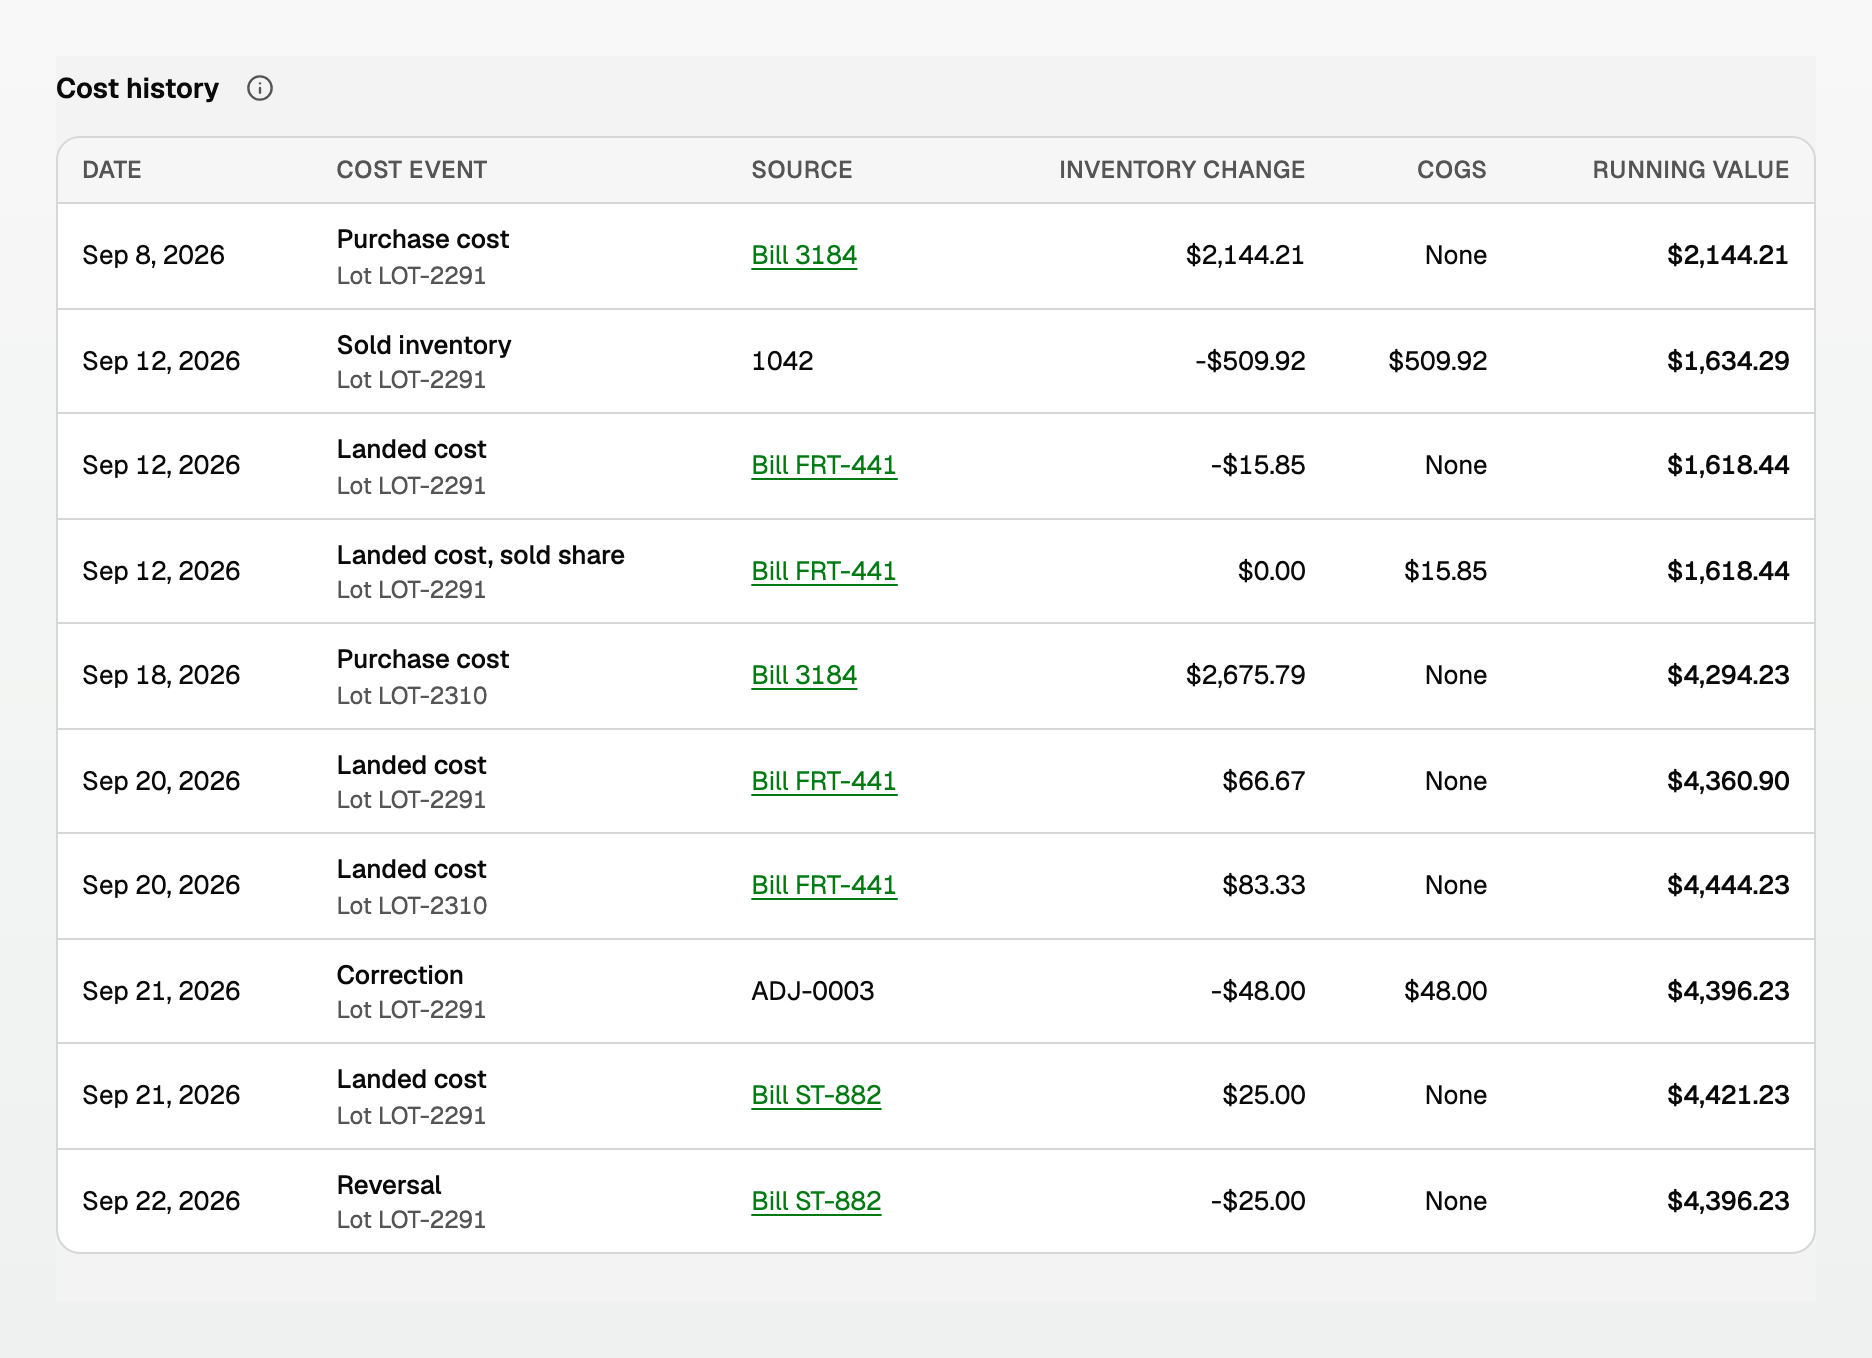Select the $0.00 inventory change value
The width and height of the screenshot is (1872, 1358).
tap(1271, 571)
